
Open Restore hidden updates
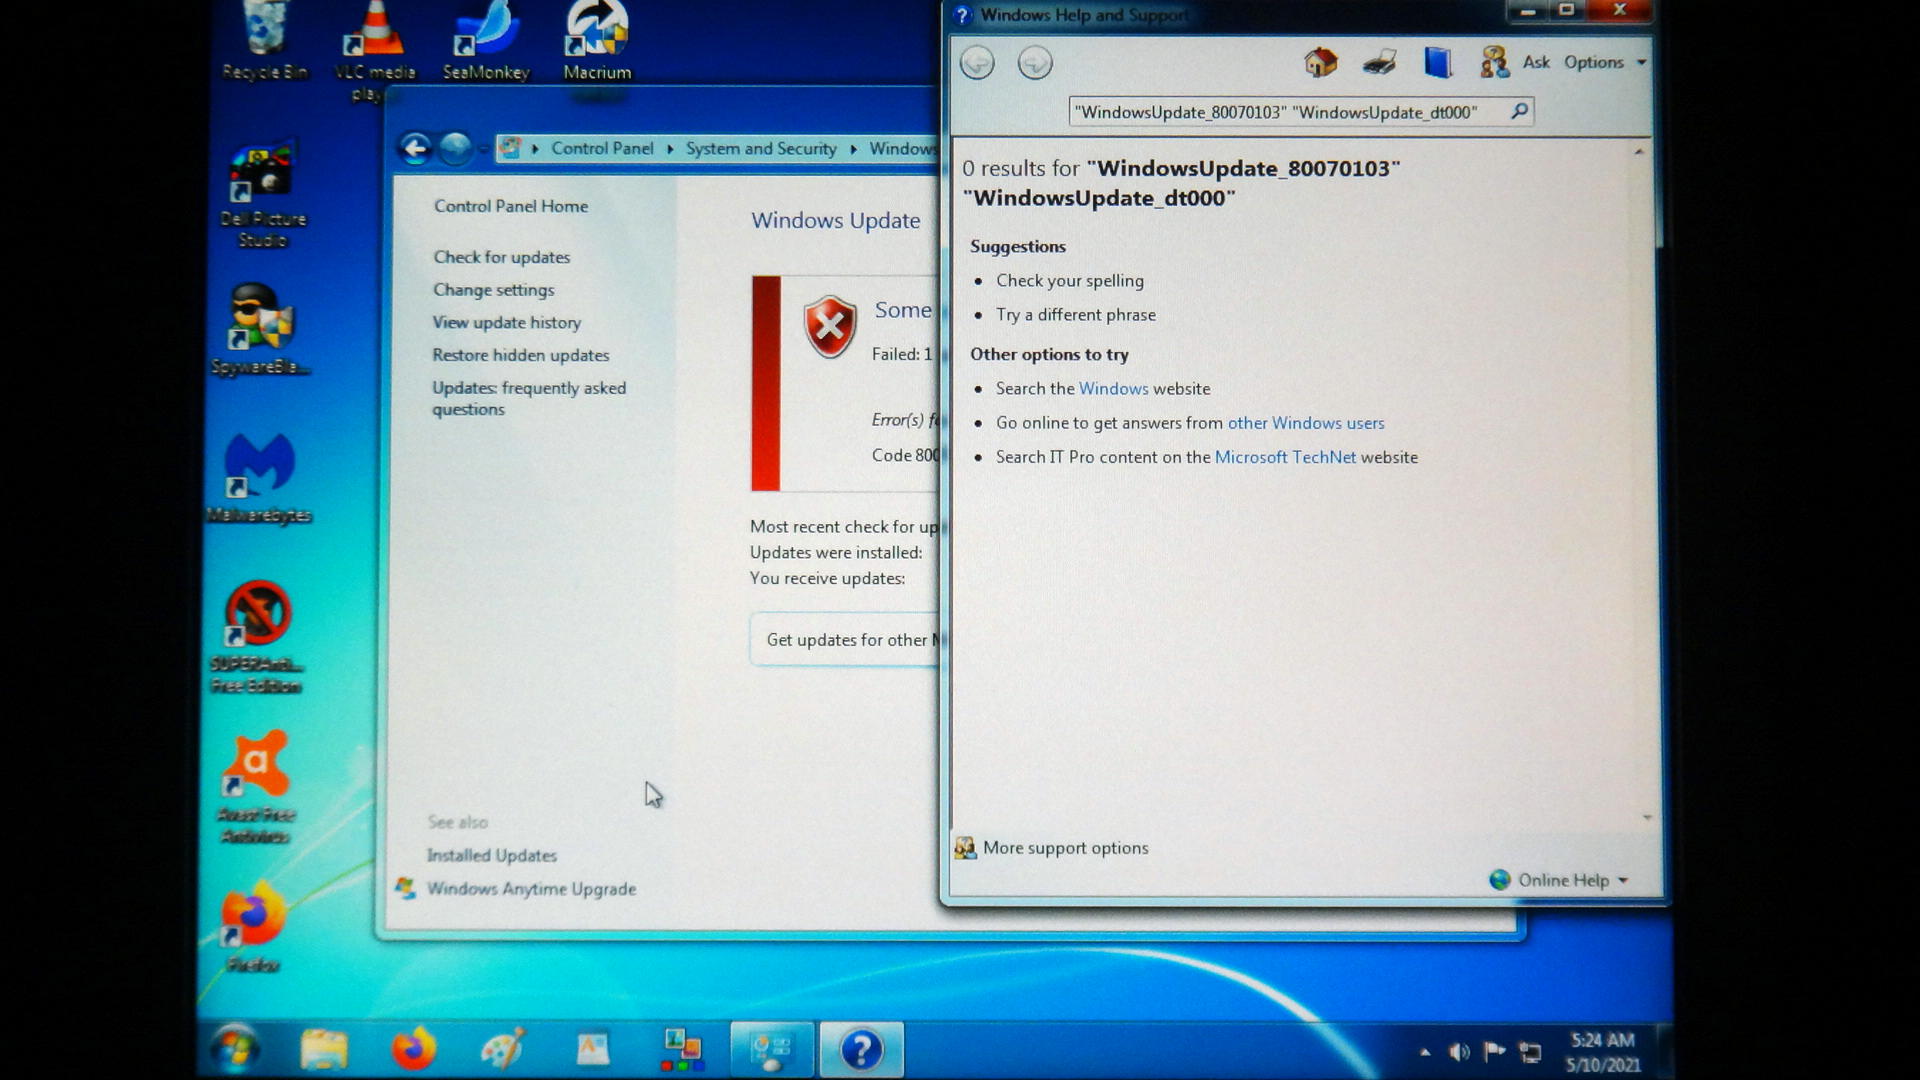(x=520, y=355)
